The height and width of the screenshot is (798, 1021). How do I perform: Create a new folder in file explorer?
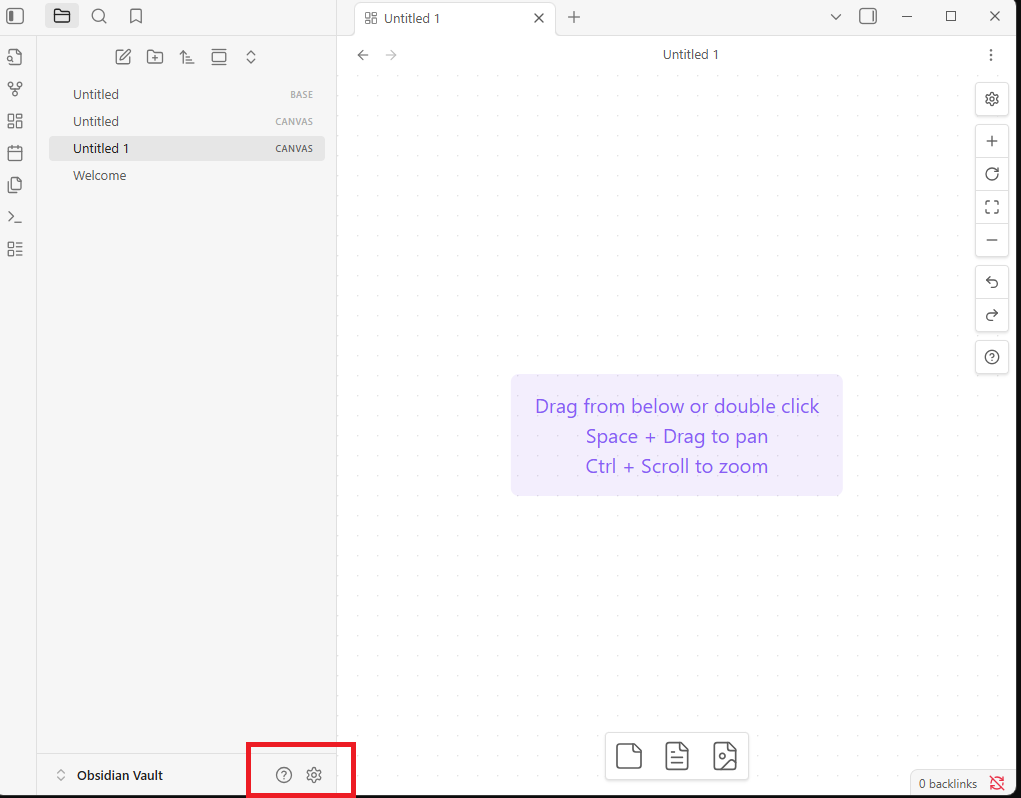coord(155,57)
